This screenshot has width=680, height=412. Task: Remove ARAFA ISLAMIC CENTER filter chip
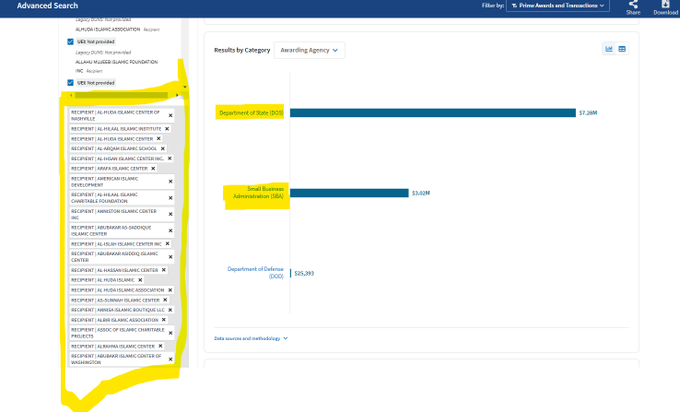point(153,168)
